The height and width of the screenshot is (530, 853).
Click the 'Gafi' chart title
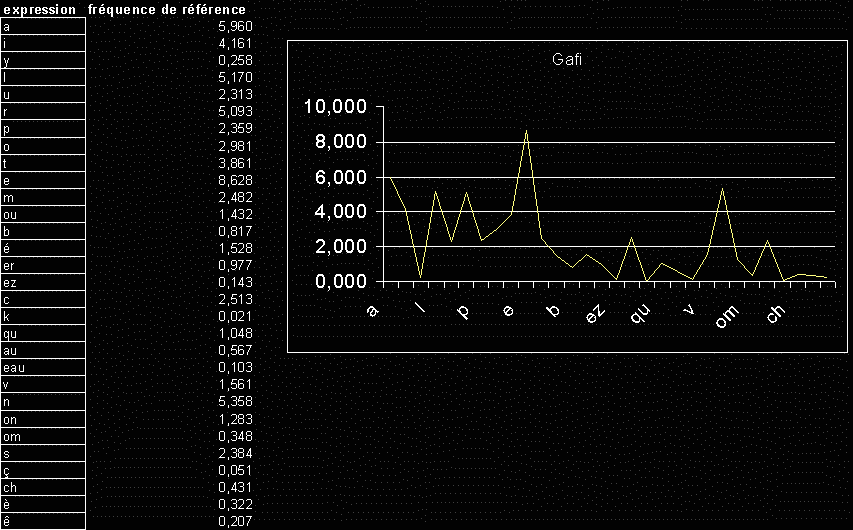pyautogui.click(x=568, y=60)
